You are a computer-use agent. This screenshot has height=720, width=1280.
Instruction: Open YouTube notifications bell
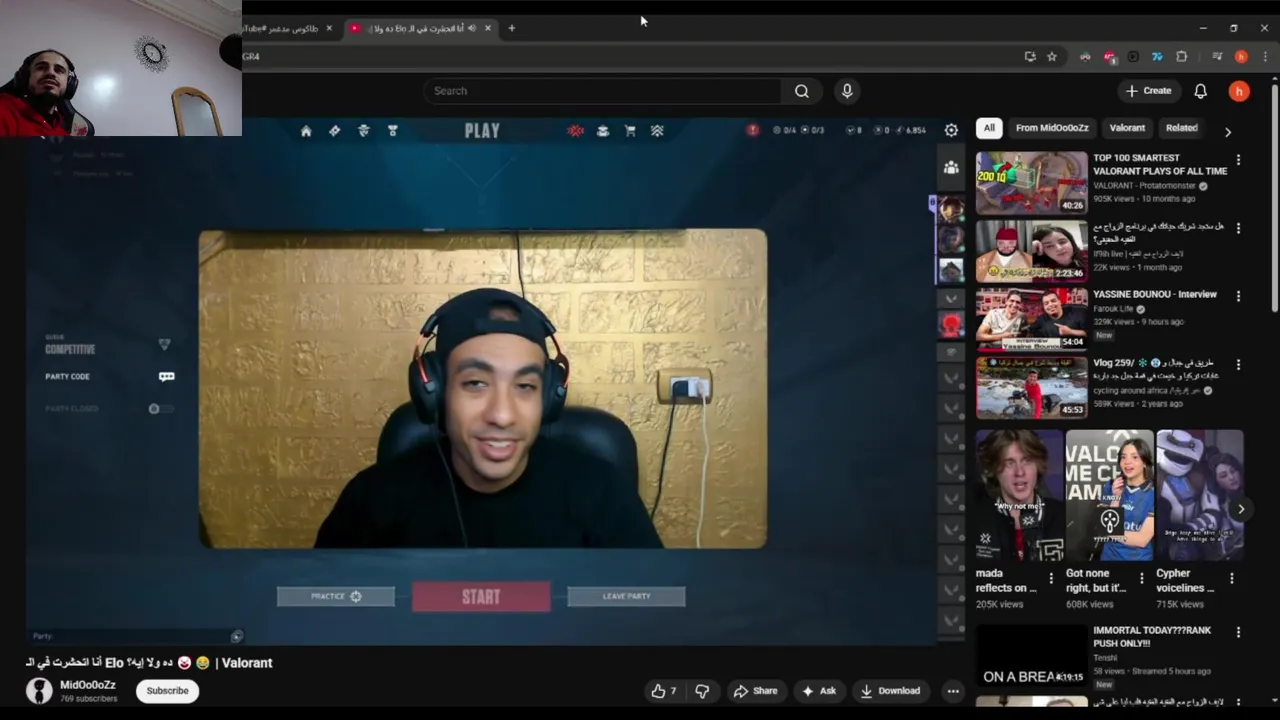1200,91
